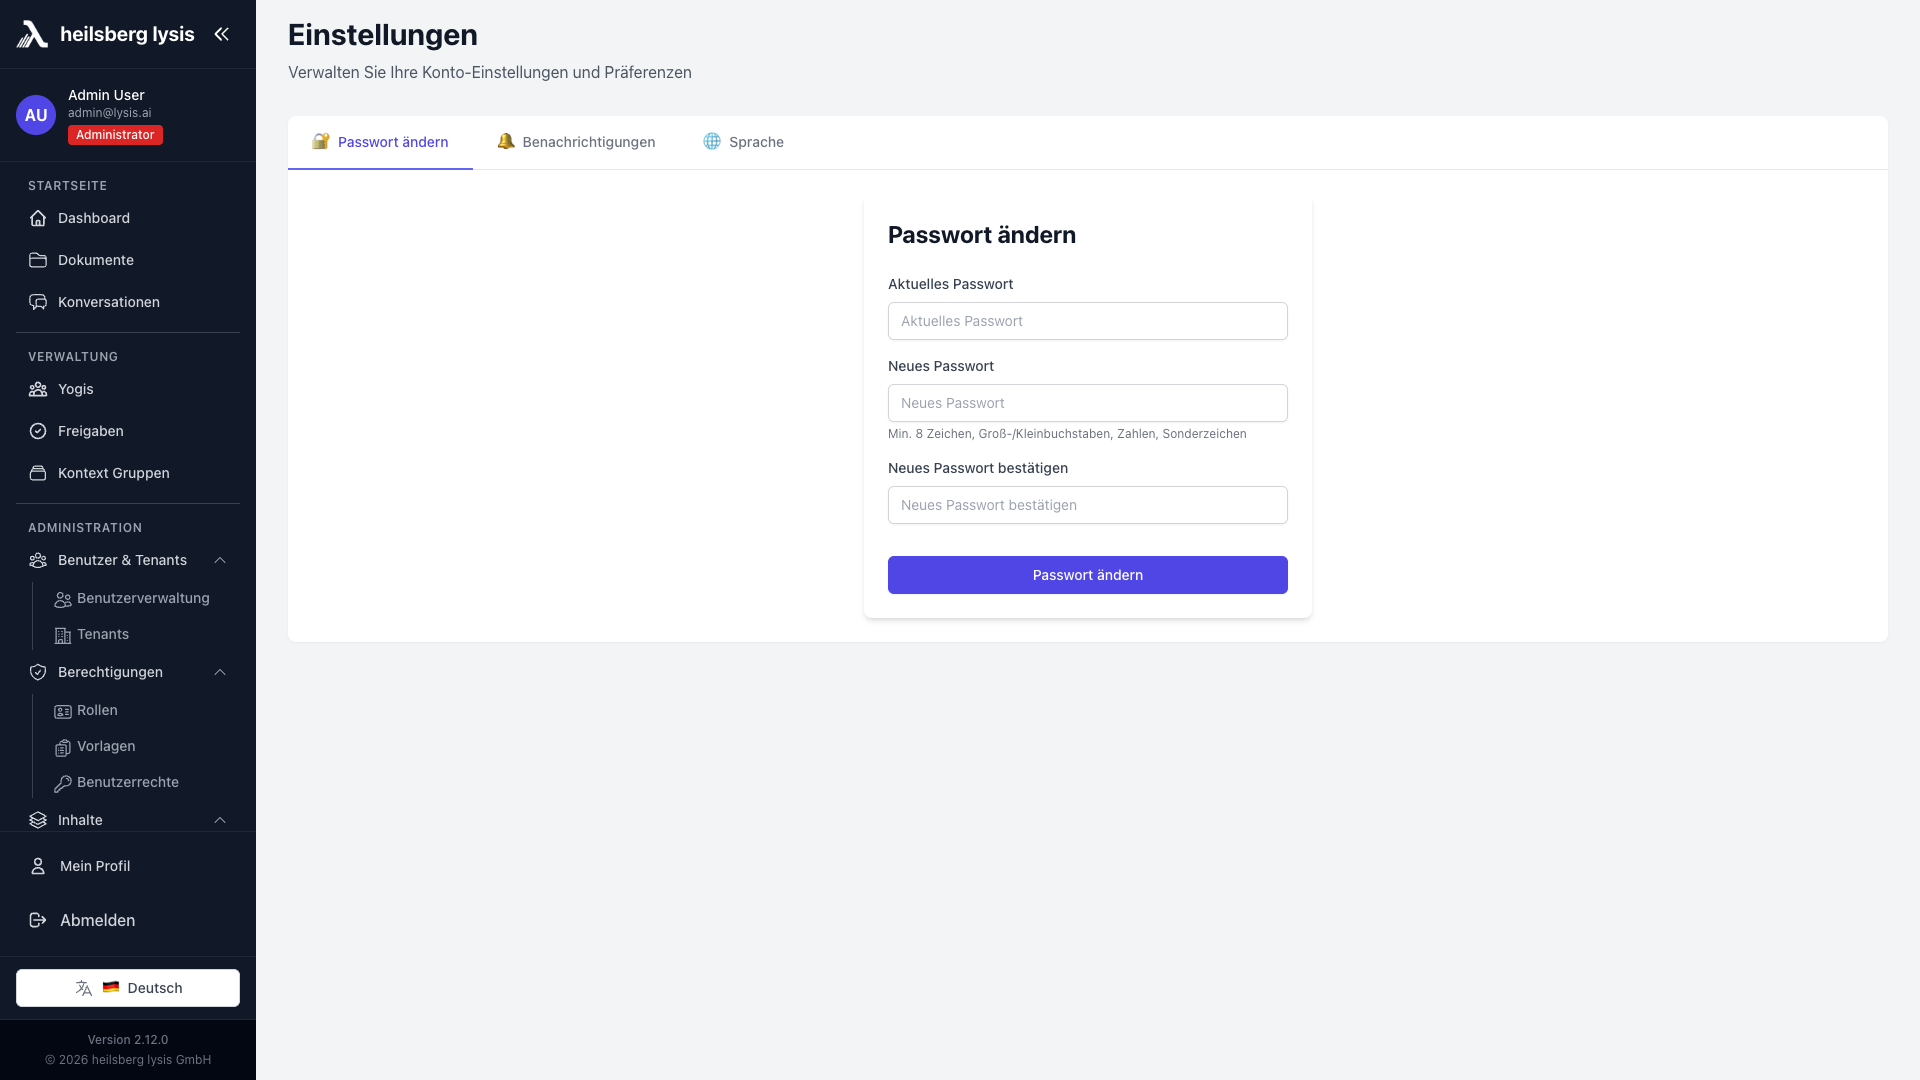Image resolution: width=1920 pixels, height=1080 pixels.
Task: Switch to the Sprache tab
Action: [744, 142]
